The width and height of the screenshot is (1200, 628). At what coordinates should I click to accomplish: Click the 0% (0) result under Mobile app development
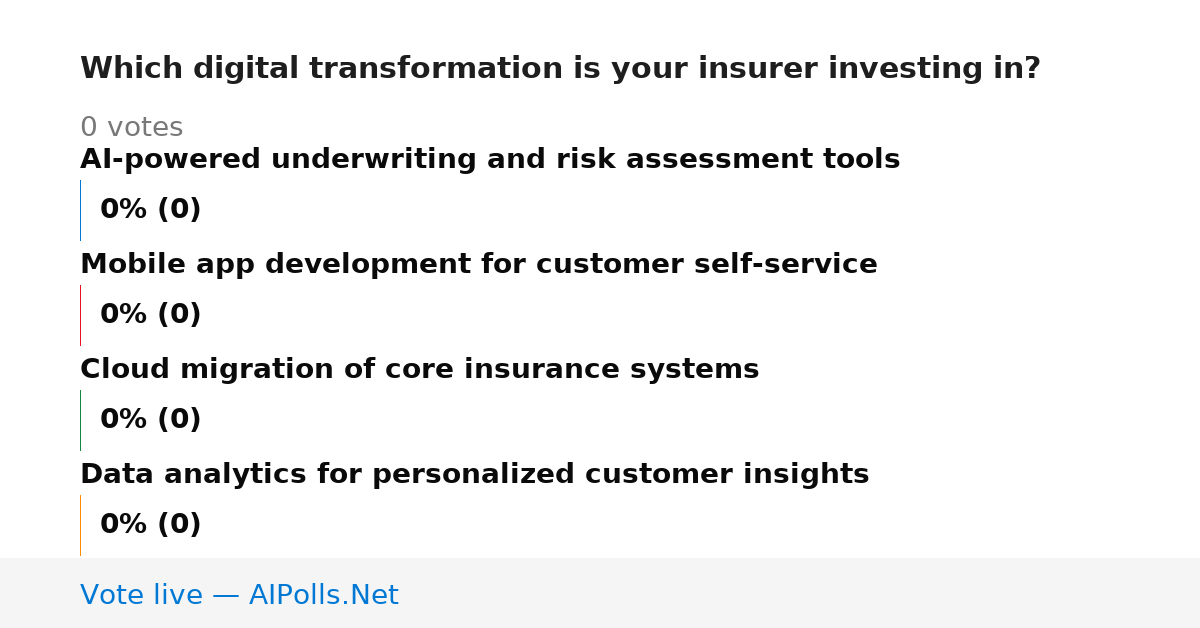(151, 315)
